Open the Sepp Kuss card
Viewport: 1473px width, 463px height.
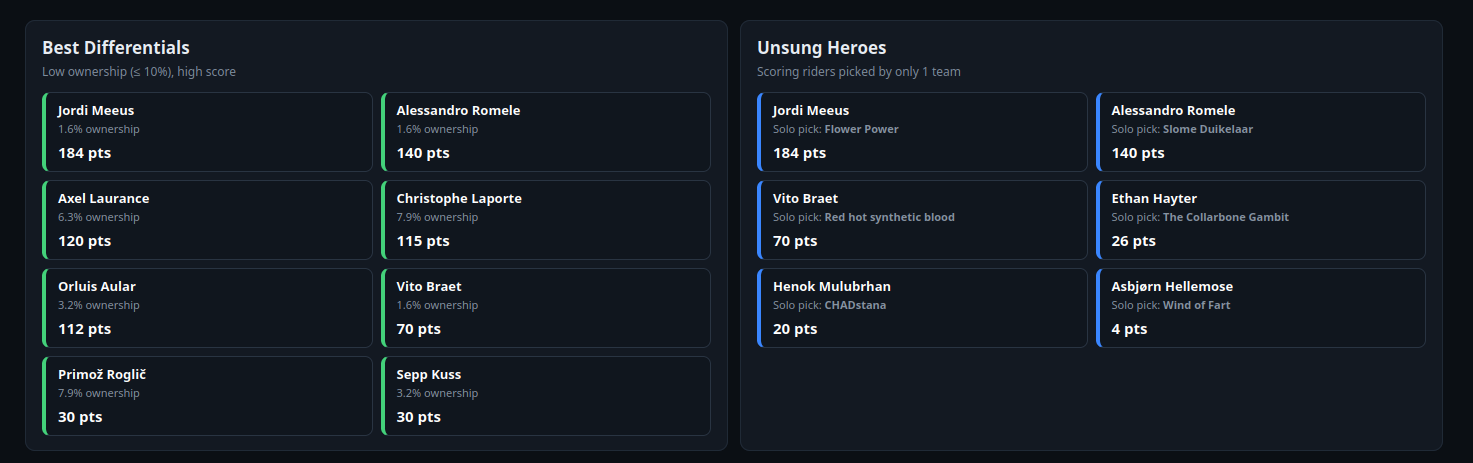click(x=546, y=396)
